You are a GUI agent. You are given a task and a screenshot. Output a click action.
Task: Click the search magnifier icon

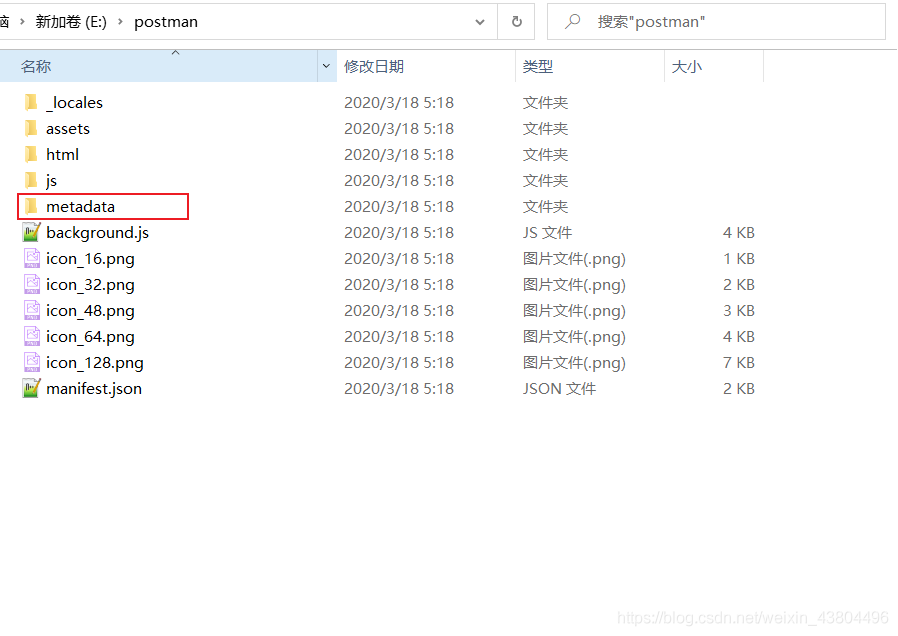click(x=572, y=22)
